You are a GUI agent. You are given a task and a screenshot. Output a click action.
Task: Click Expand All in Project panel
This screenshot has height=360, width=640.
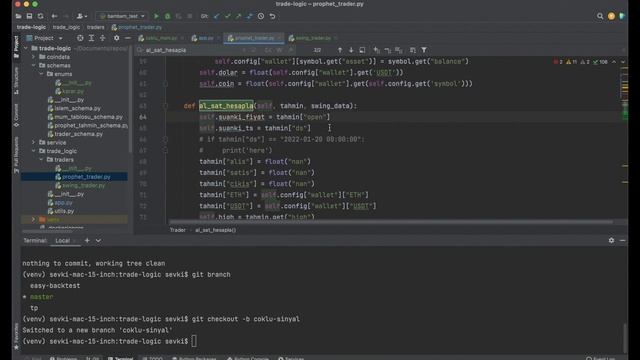[x=91, y=38]
